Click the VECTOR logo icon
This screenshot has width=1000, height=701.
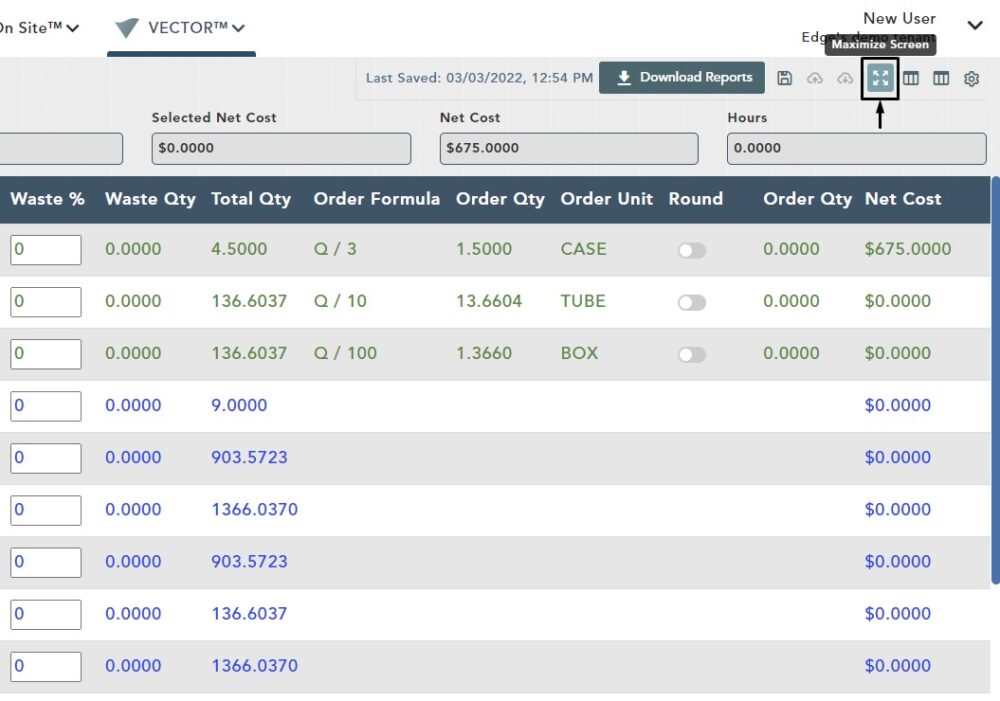point(126,28)
